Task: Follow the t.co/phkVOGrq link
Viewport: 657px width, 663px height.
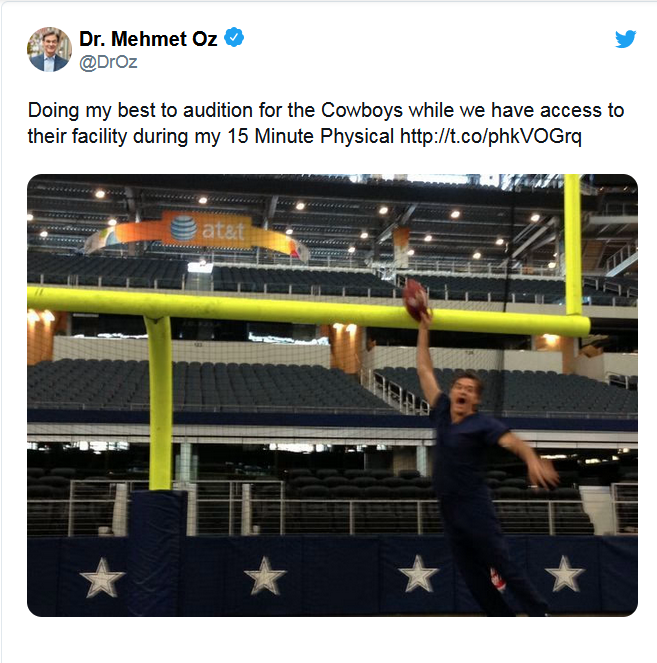Action: 490,136
